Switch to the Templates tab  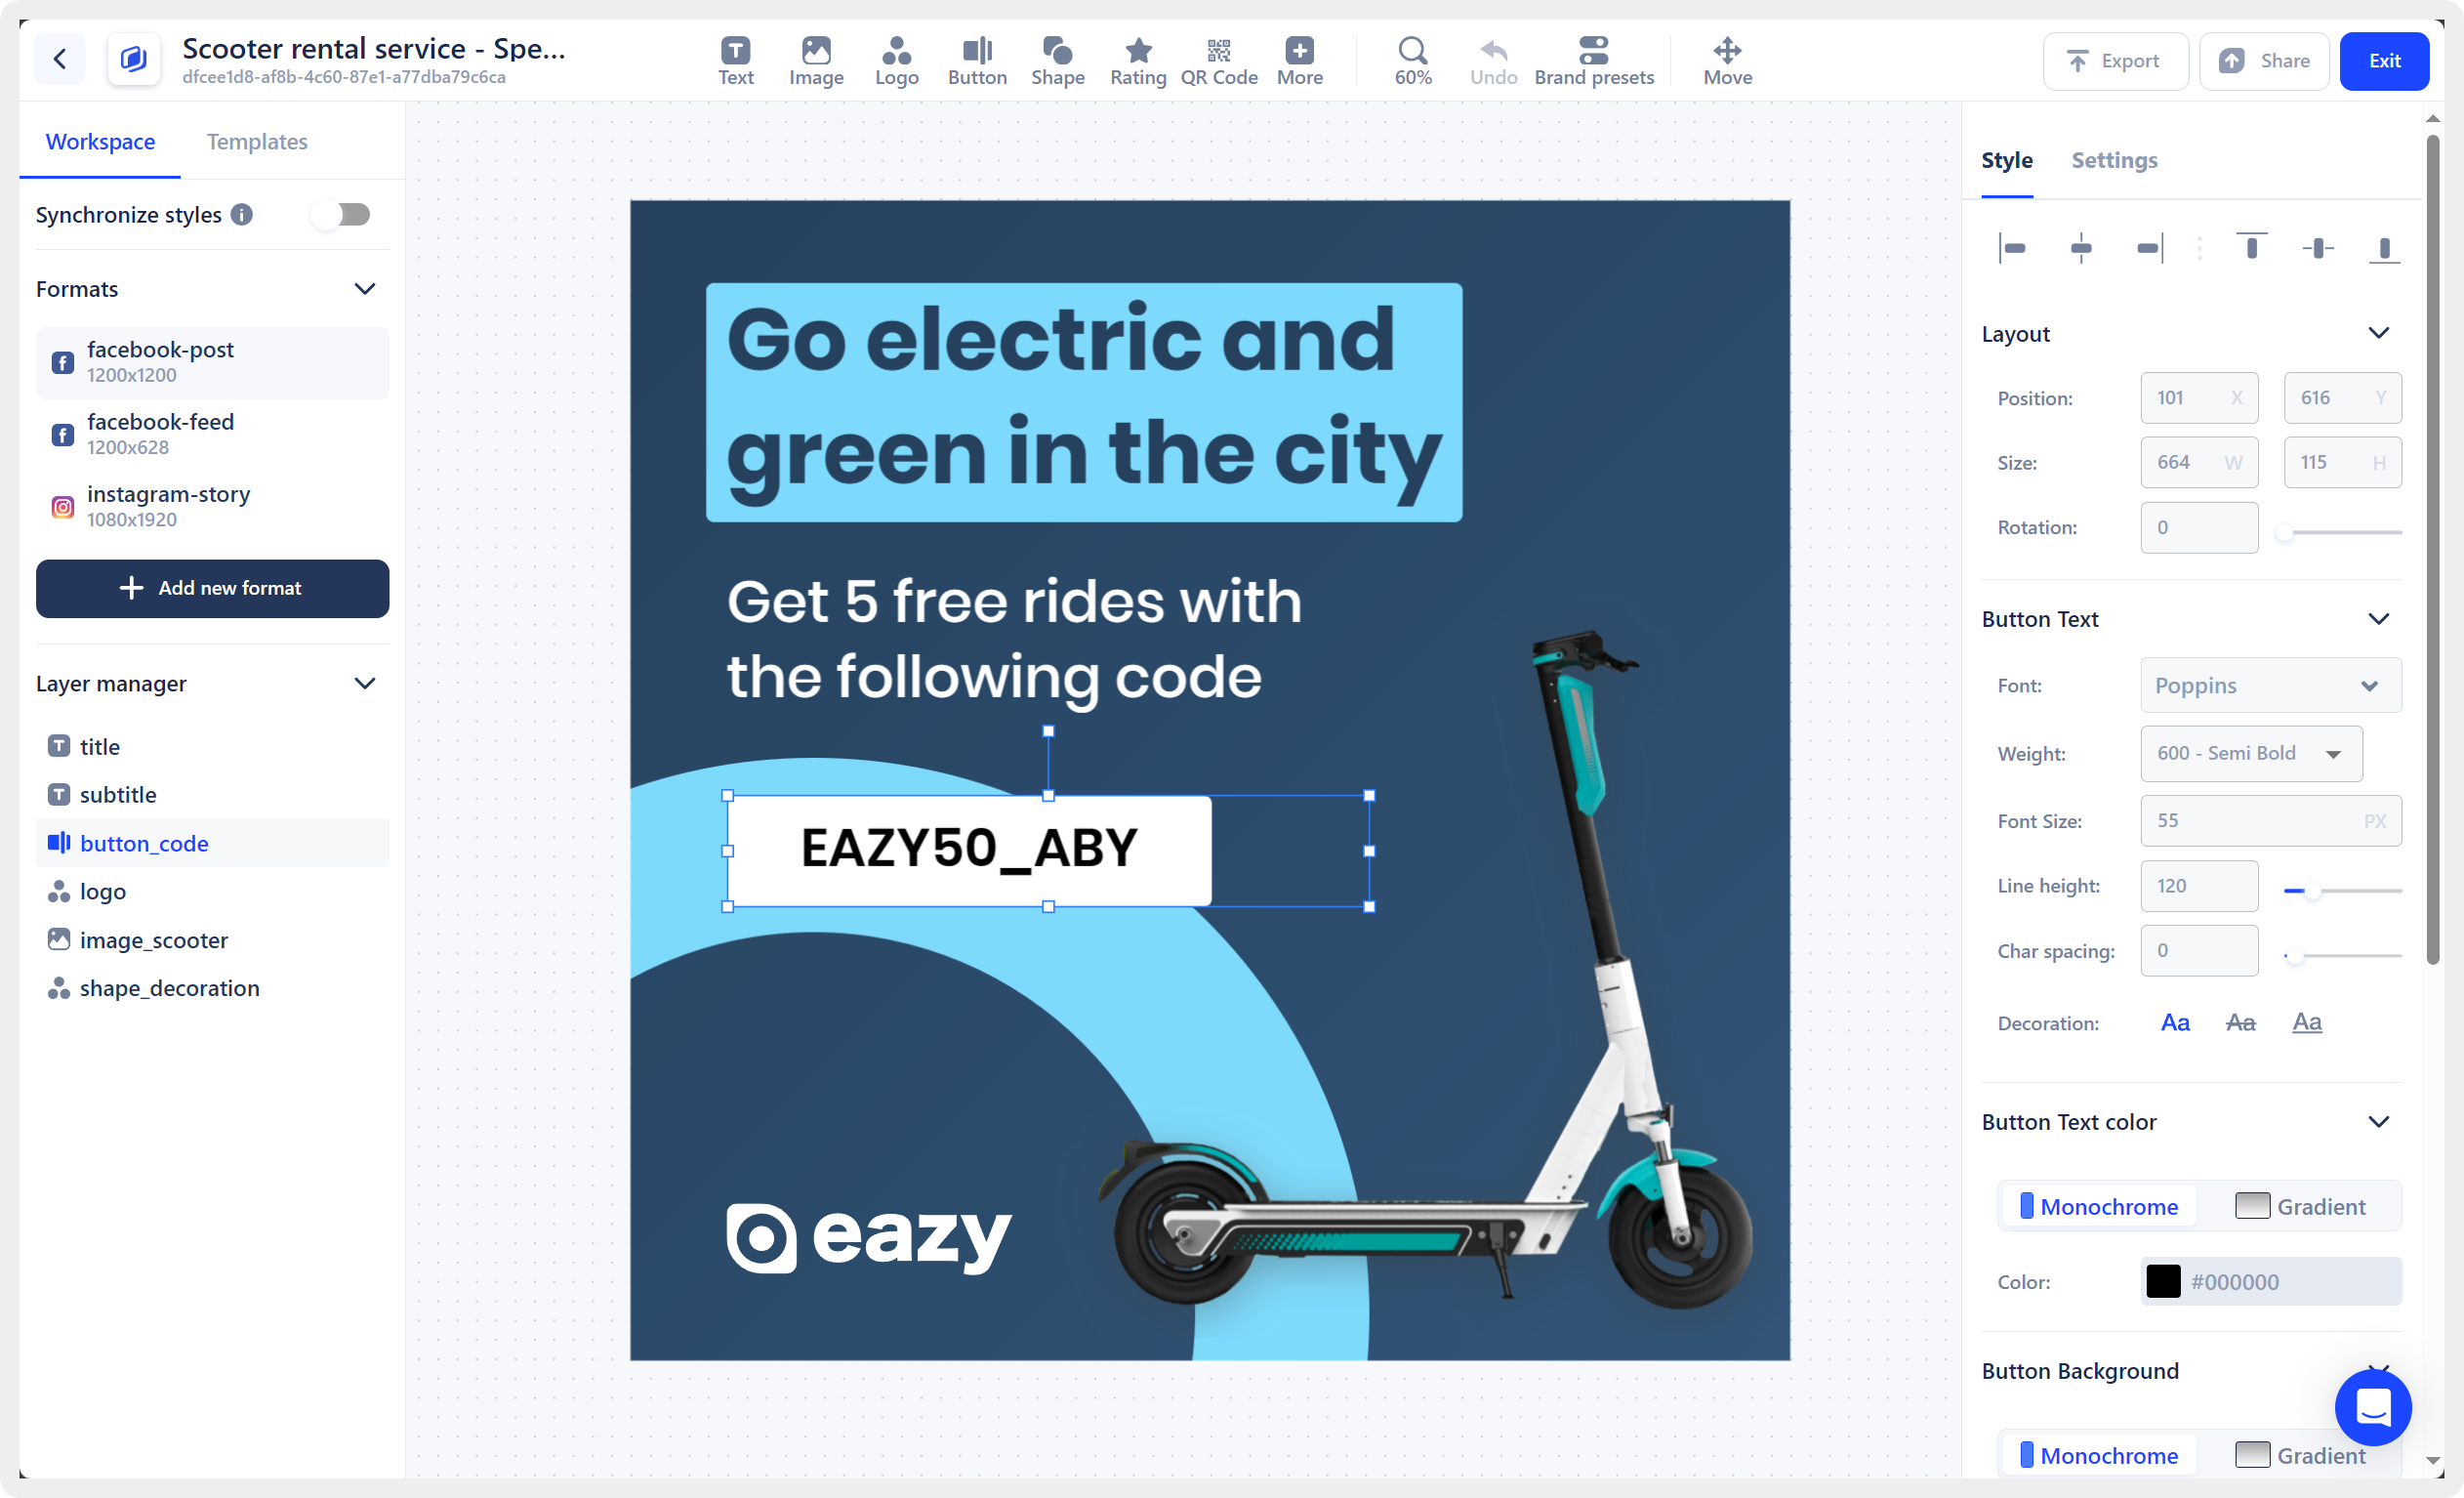(x=257, y=142)
